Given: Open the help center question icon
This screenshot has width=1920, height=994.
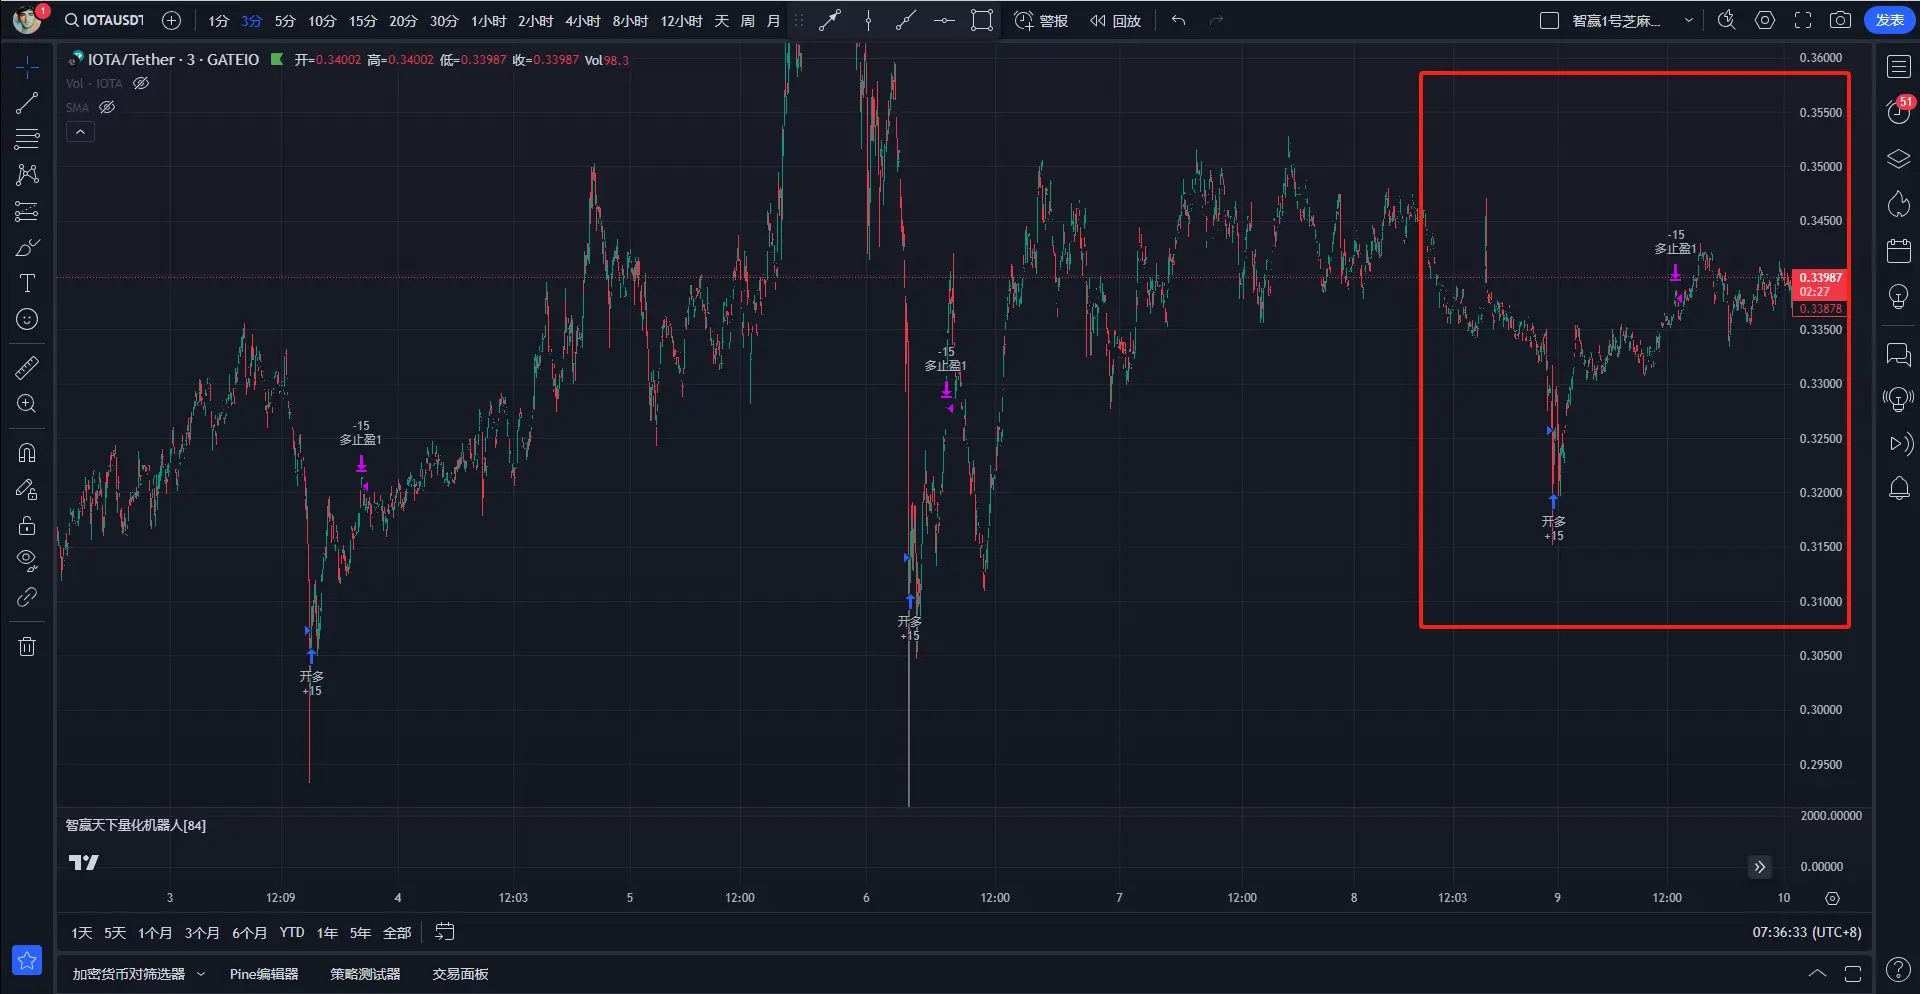Looking at the screenshot, I should 1898,970.
